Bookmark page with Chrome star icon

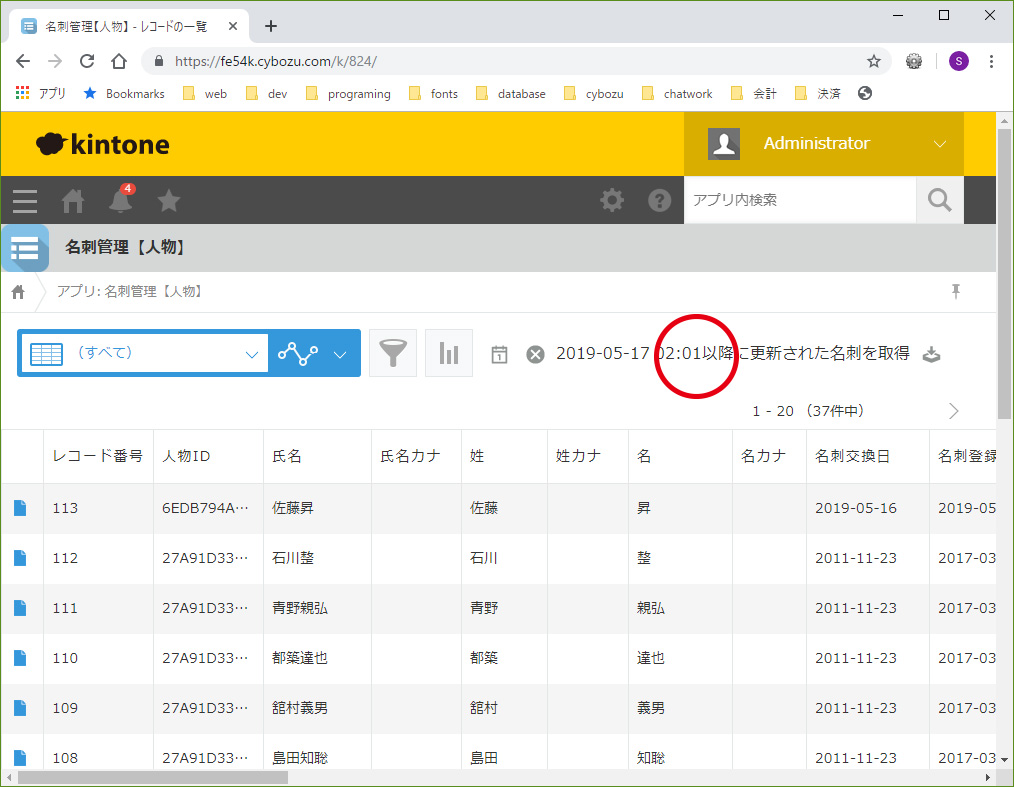click(874, 61)
